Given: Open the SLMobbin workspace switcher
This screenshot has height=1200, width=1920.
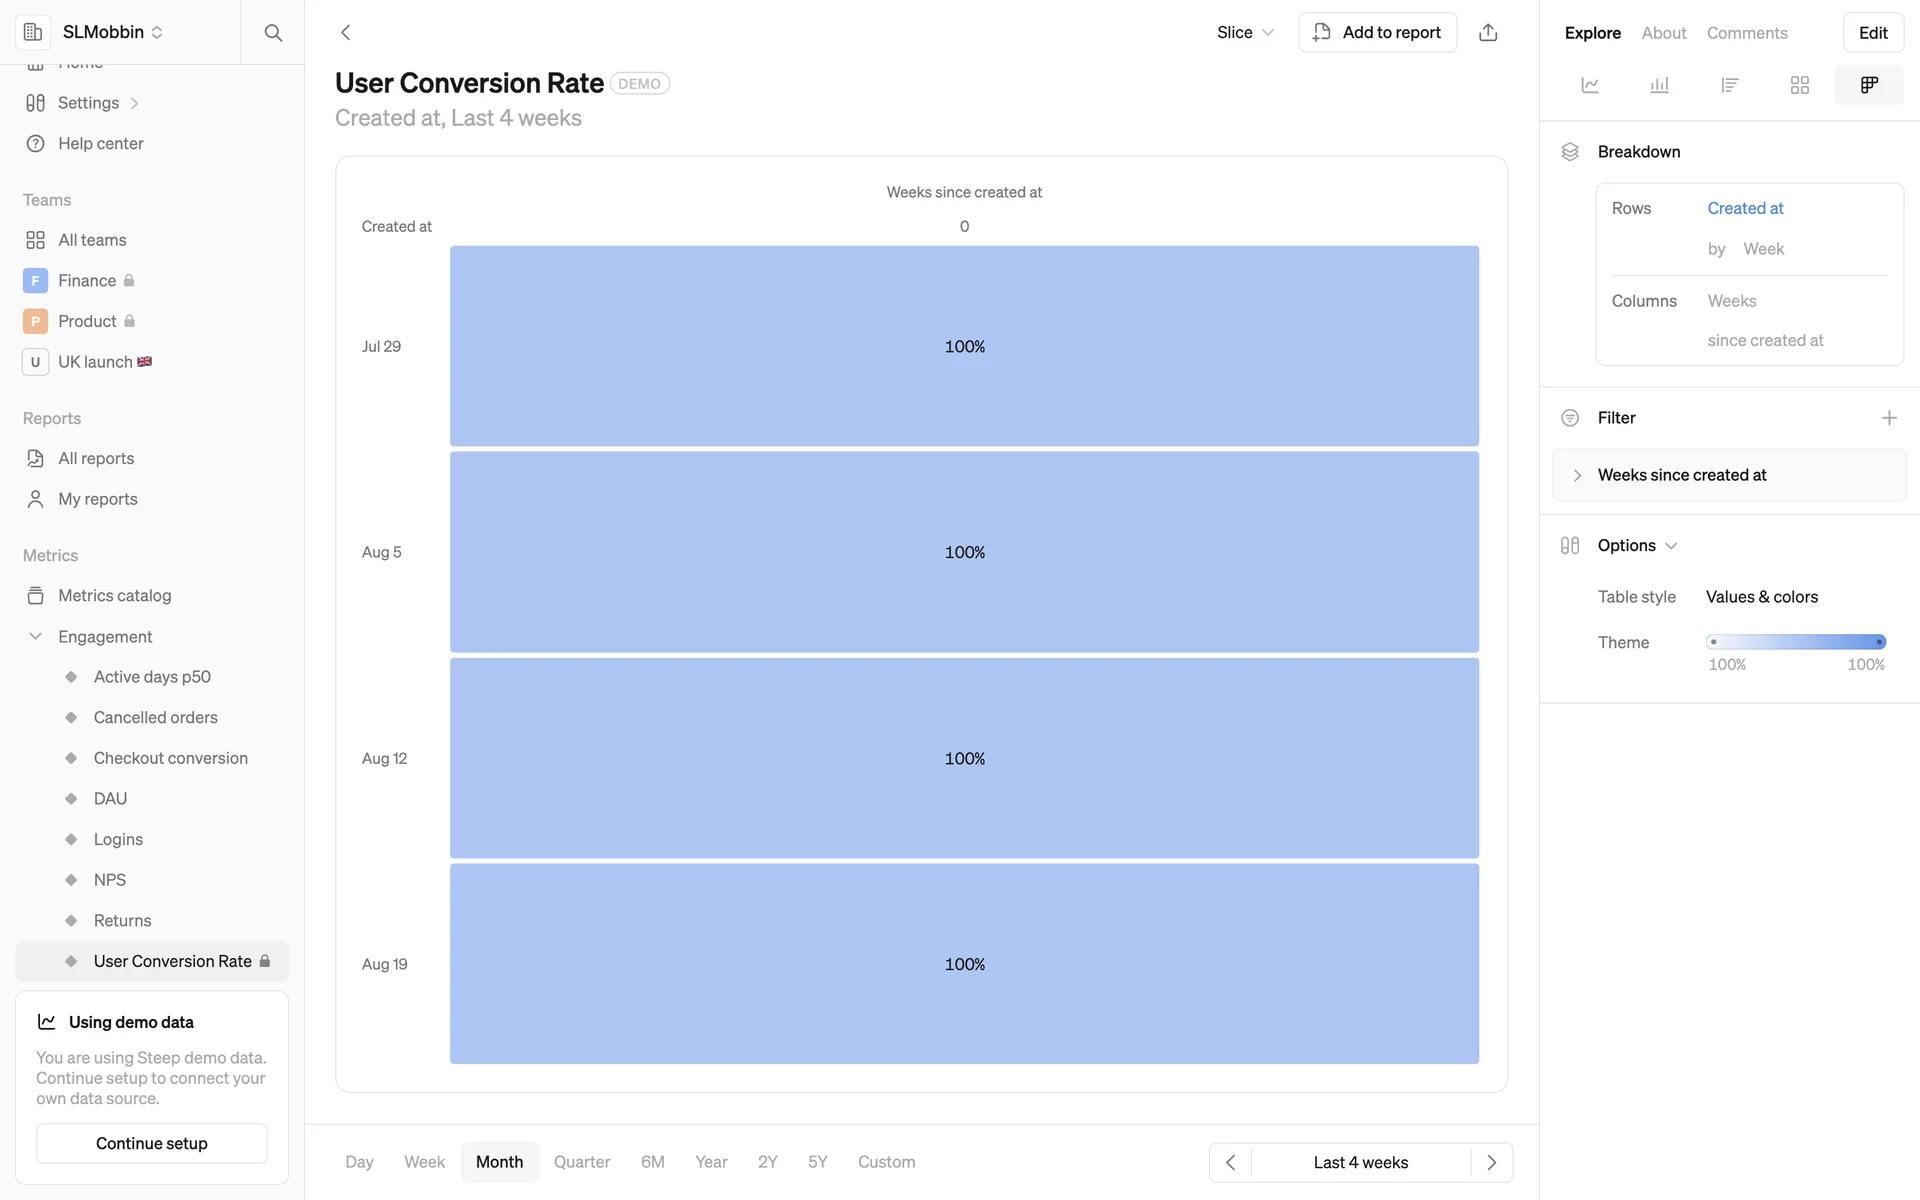Looking at the screenshot, I should point(112,32).
